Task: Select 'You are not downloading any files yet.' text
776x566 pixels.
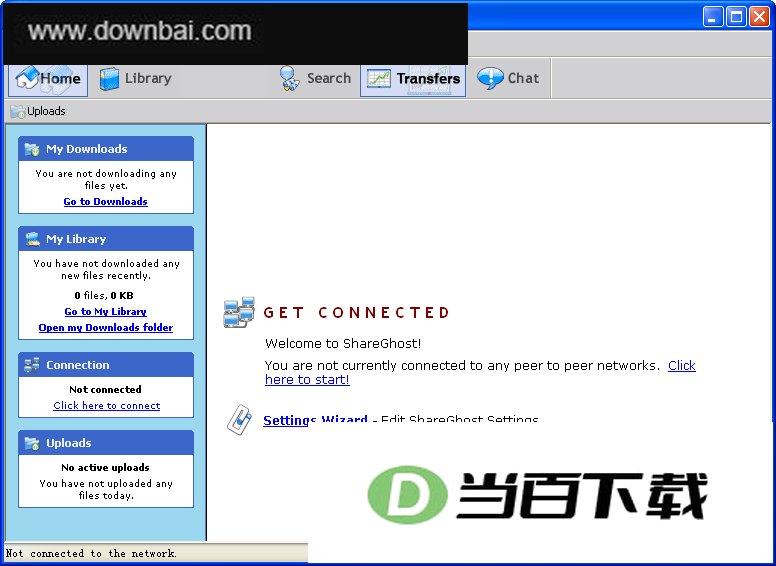Action: (x=106, y=179)
